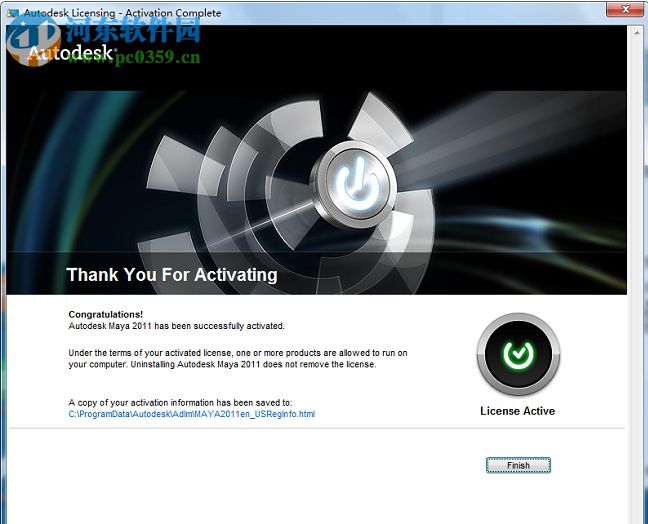This screenshot has height=524, width=648.
Task: Click the 'Uninstalling Autodesk Maya 2011' text line
Action: coord(222,364)
